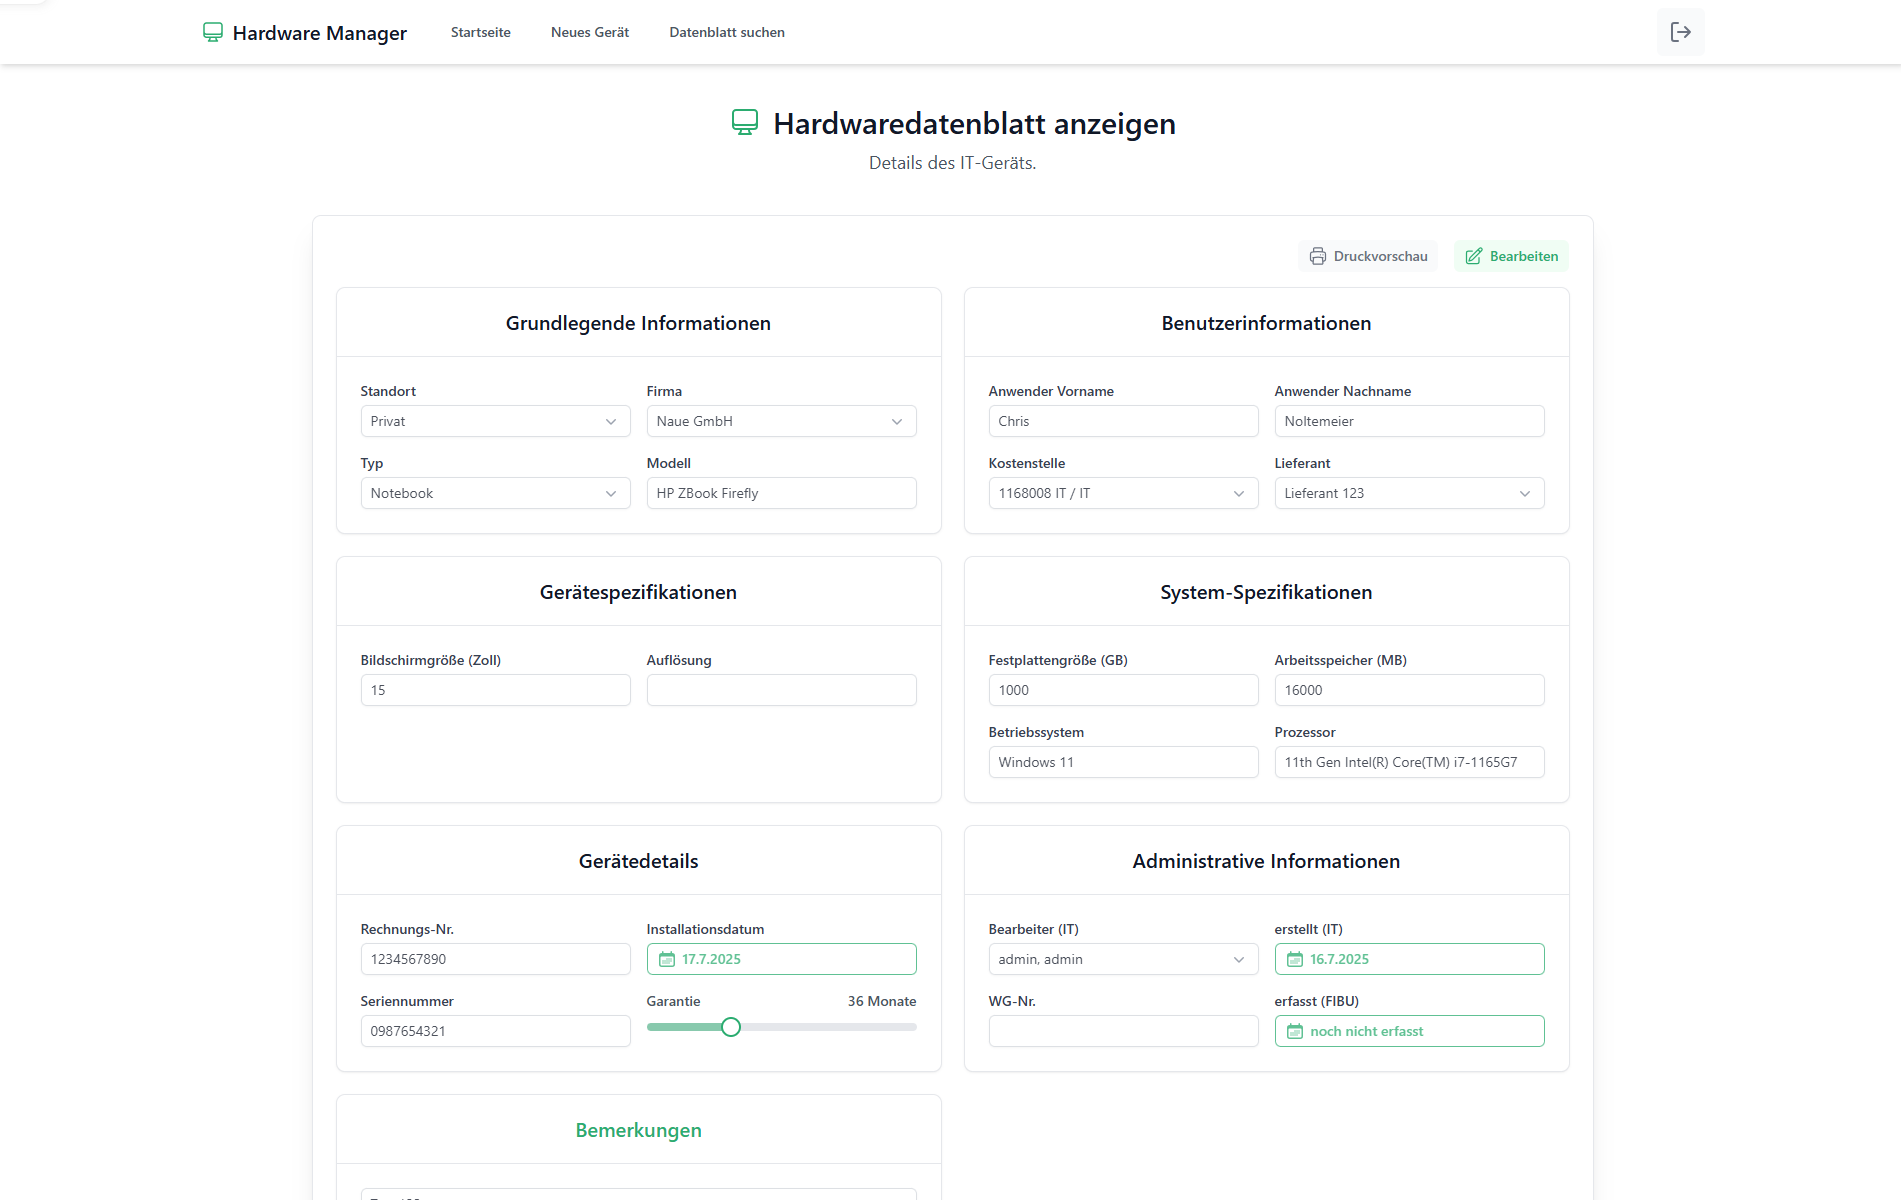Screen dimensions: 1901x1200
Task: Click the Modell field with HP ZBook Firefly
Action: tap(781, 493)
